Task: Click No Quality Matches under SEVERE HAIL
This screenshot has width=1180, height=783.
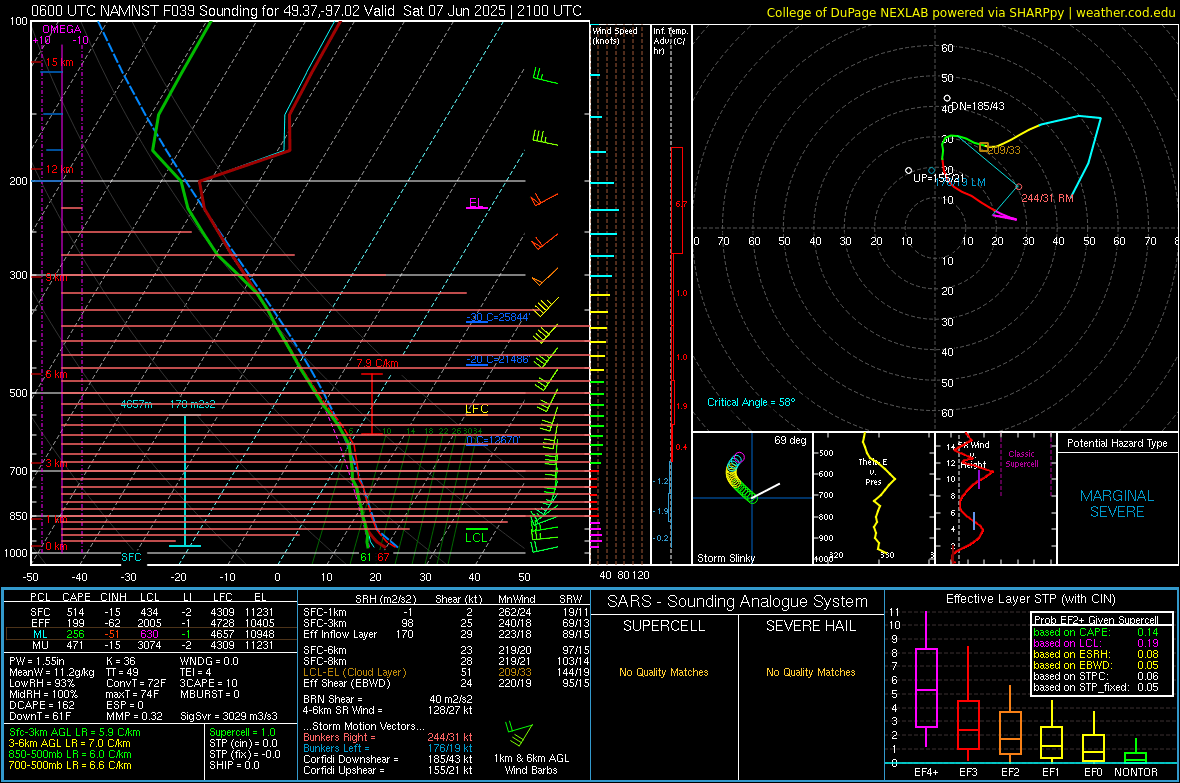Action: click(x=810, y=672)
